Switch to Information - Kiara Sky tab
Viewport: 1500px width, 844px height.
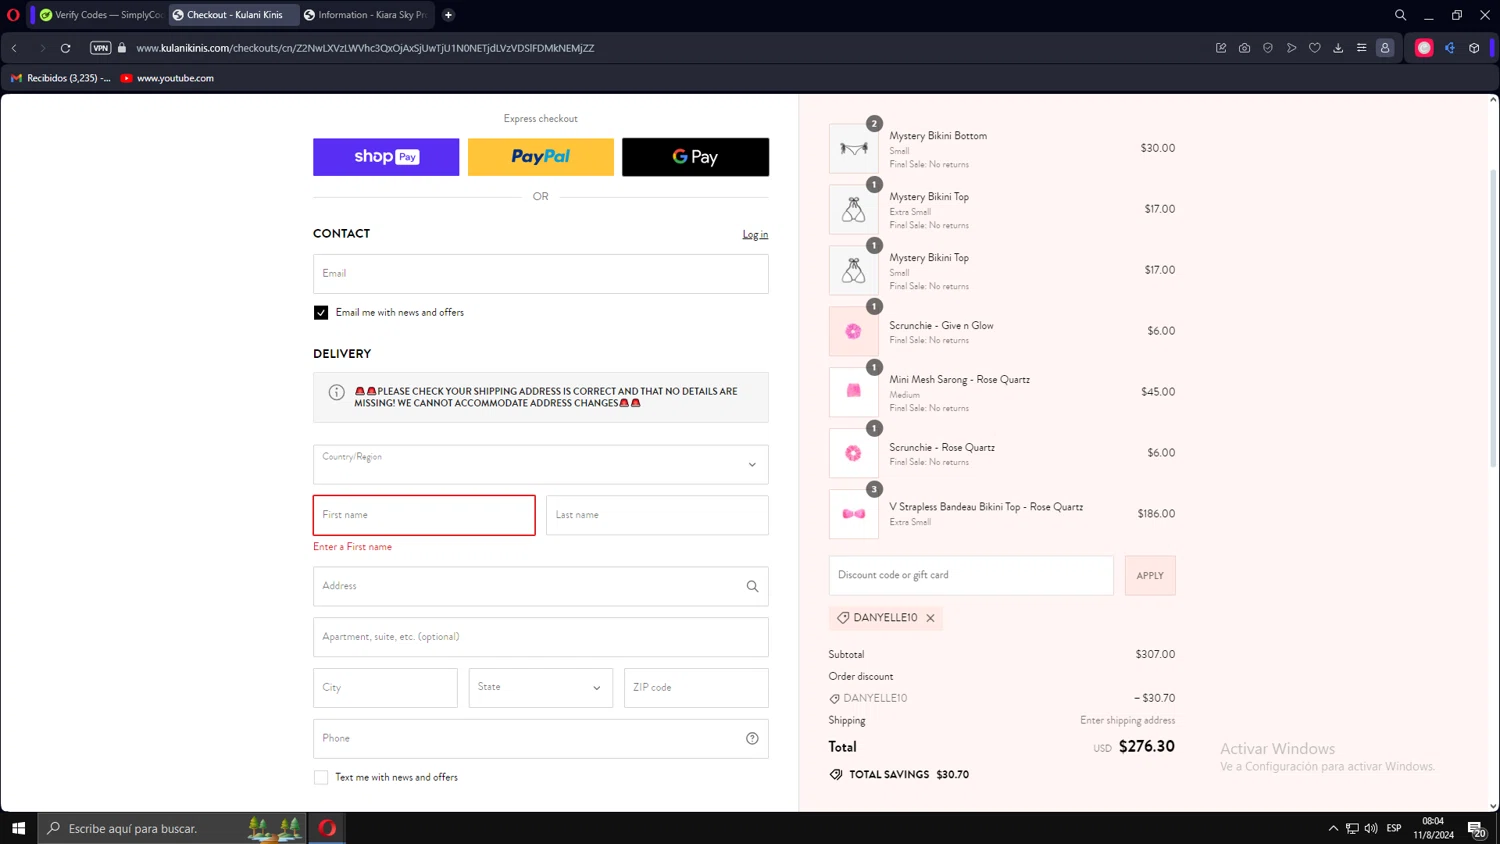tap(366, 15)
